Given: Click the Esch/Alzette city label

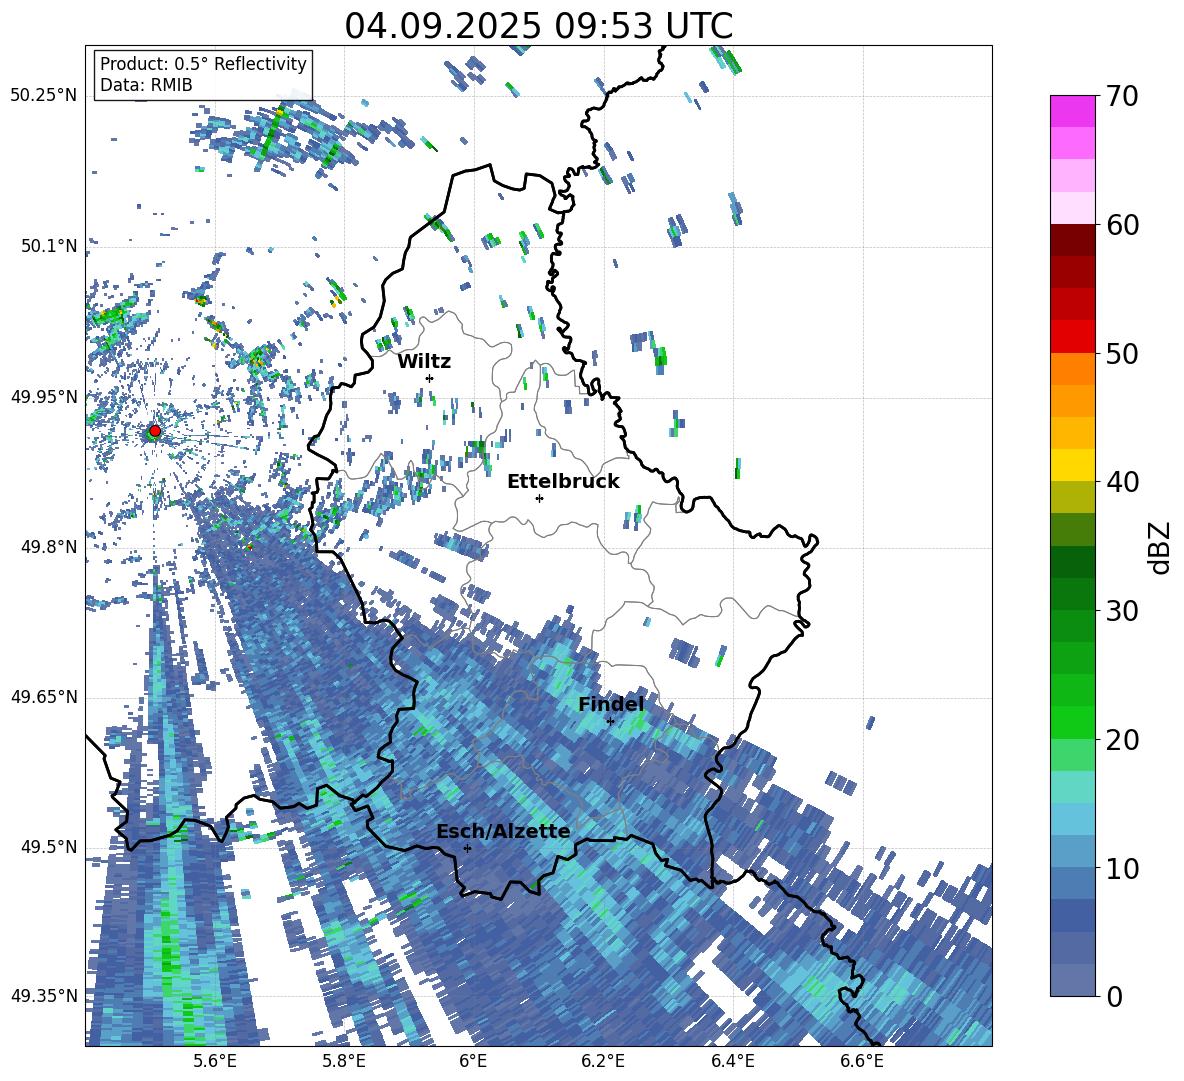Looking at the screenshot, I should coord(503,831).
